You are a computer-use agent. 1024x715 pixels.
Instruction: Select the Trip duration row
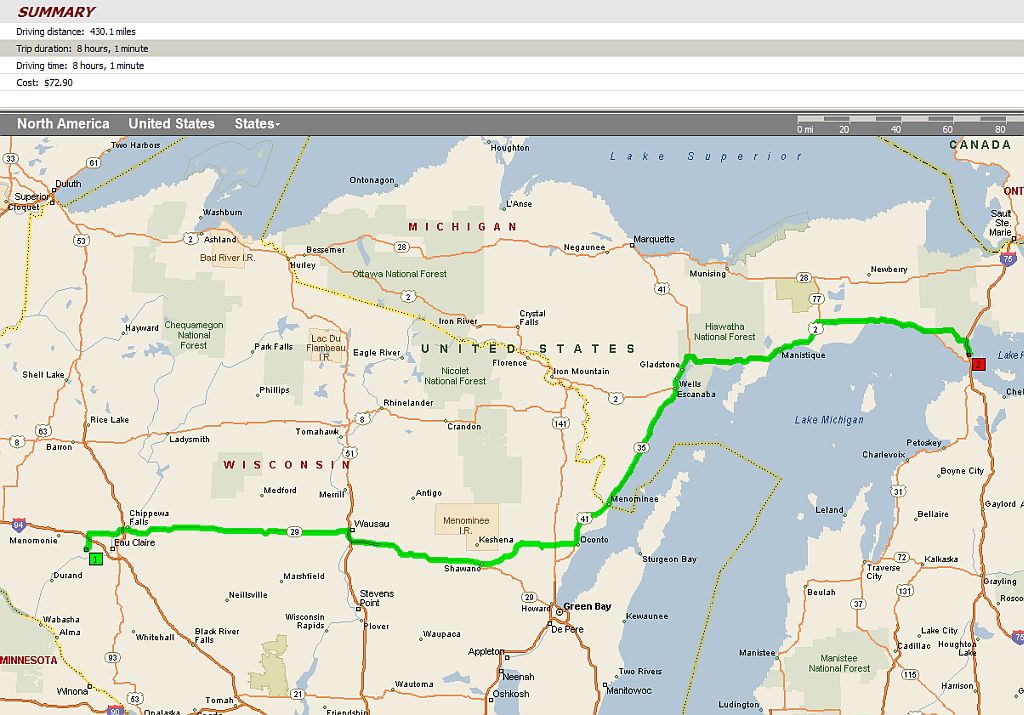tap(512, 48)
